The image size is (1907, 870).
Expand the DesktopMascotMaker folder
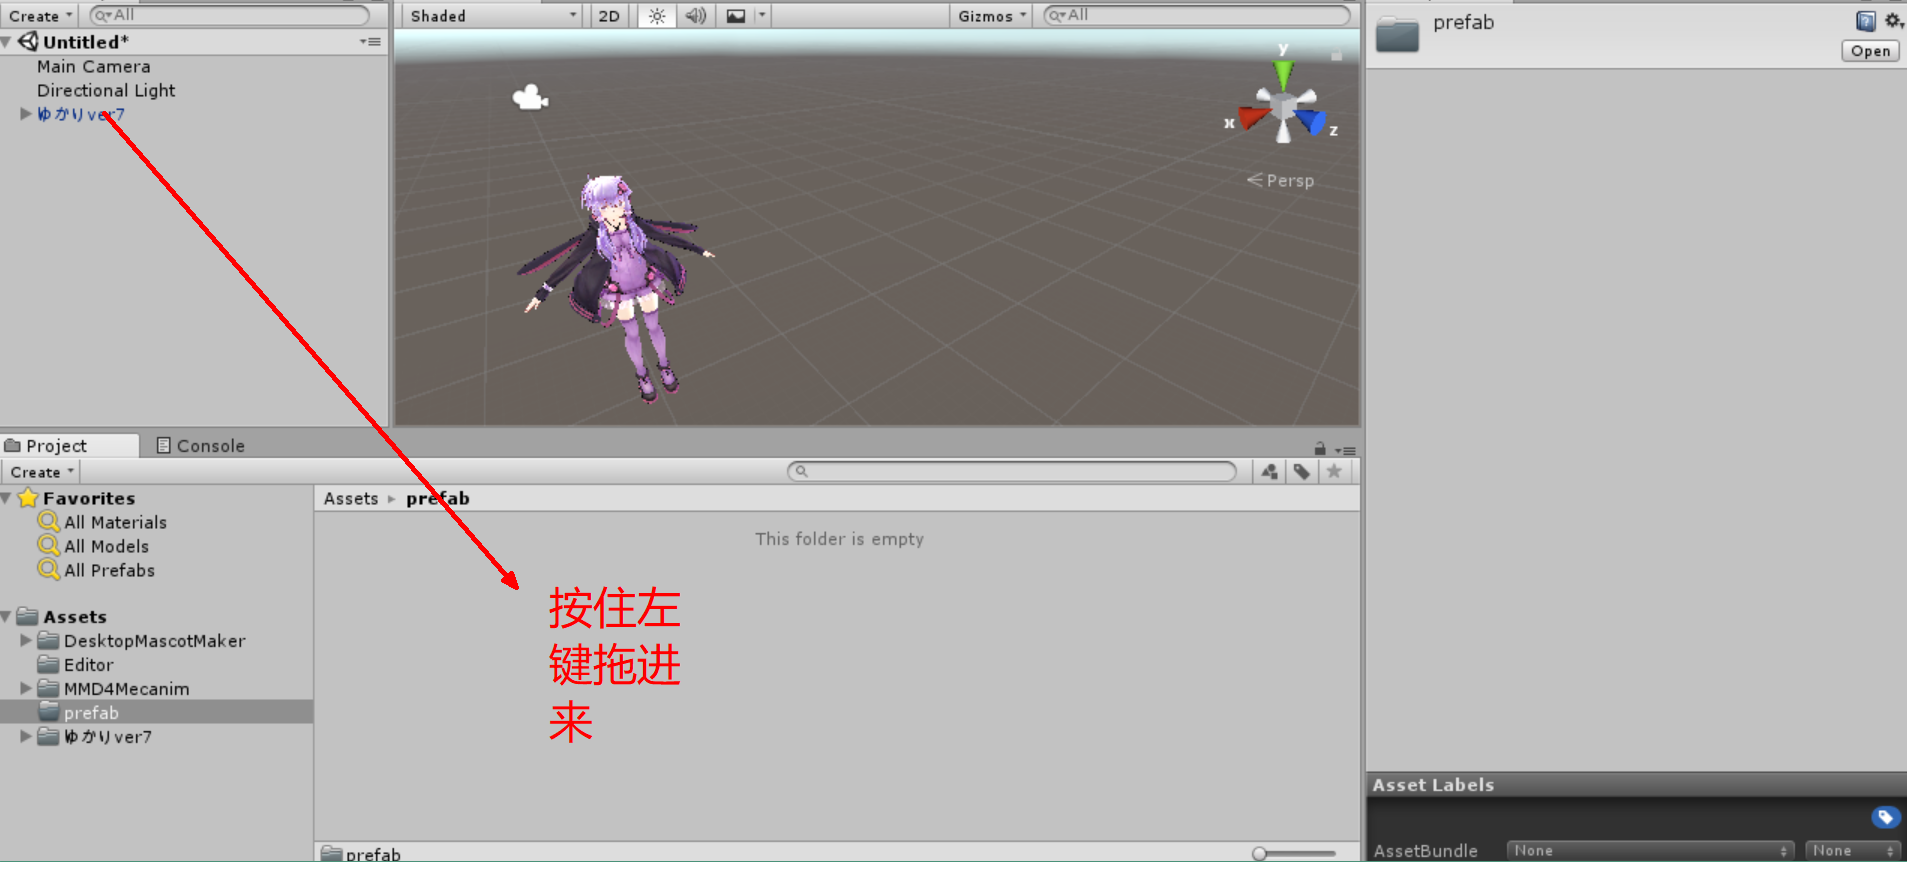26,641
